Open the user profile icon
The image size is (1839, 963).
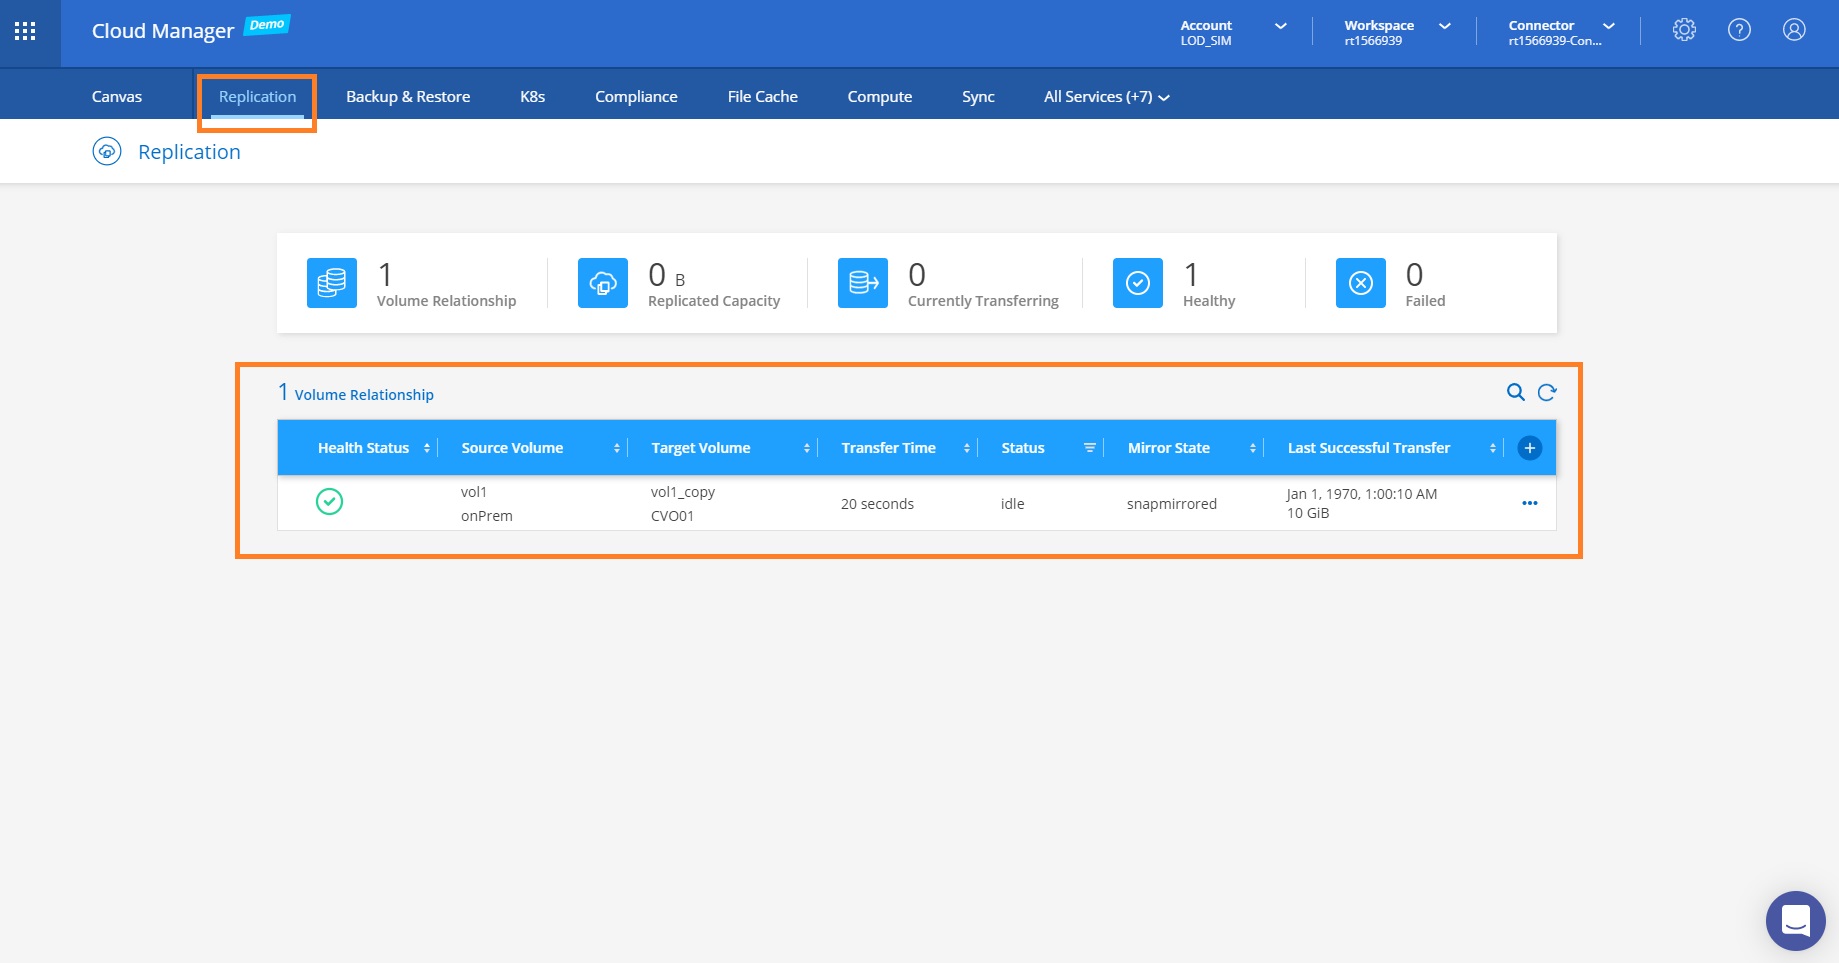point(1794,30)
